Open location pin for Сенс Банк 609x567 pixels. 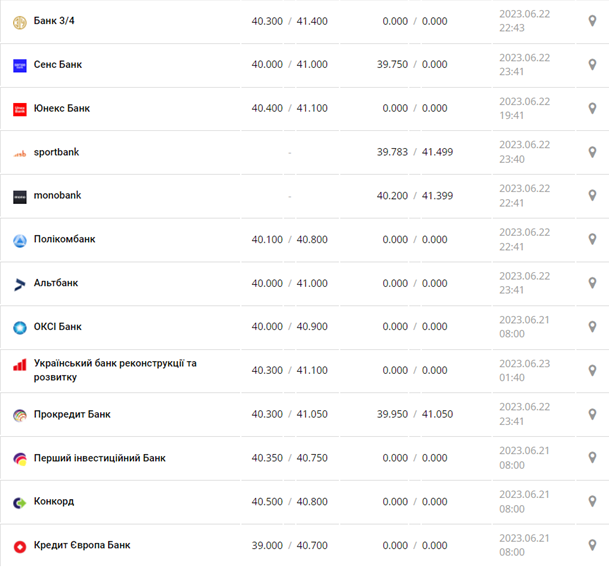[x=592, y=65]
